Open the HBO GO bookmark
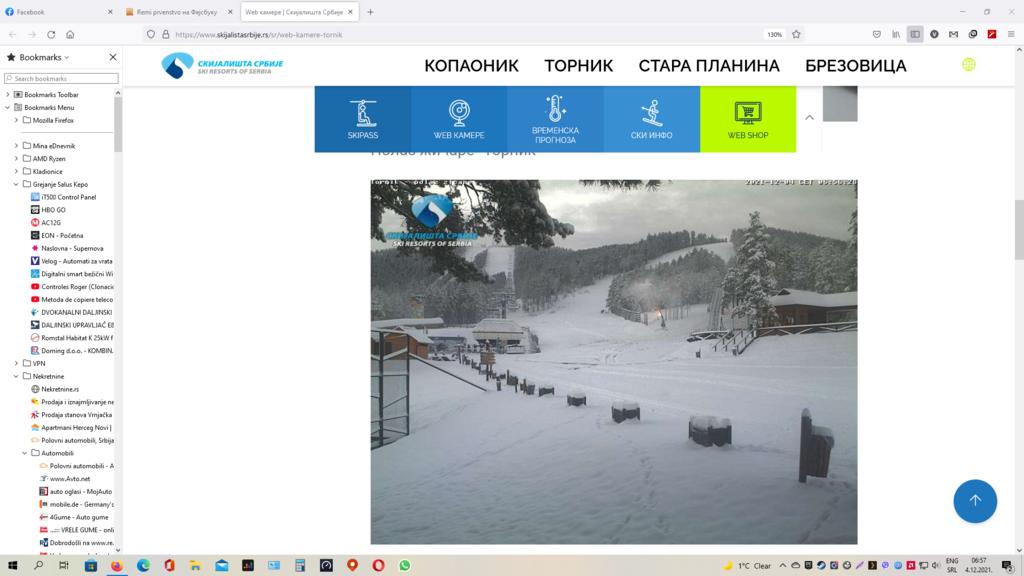 click(53, 210)
